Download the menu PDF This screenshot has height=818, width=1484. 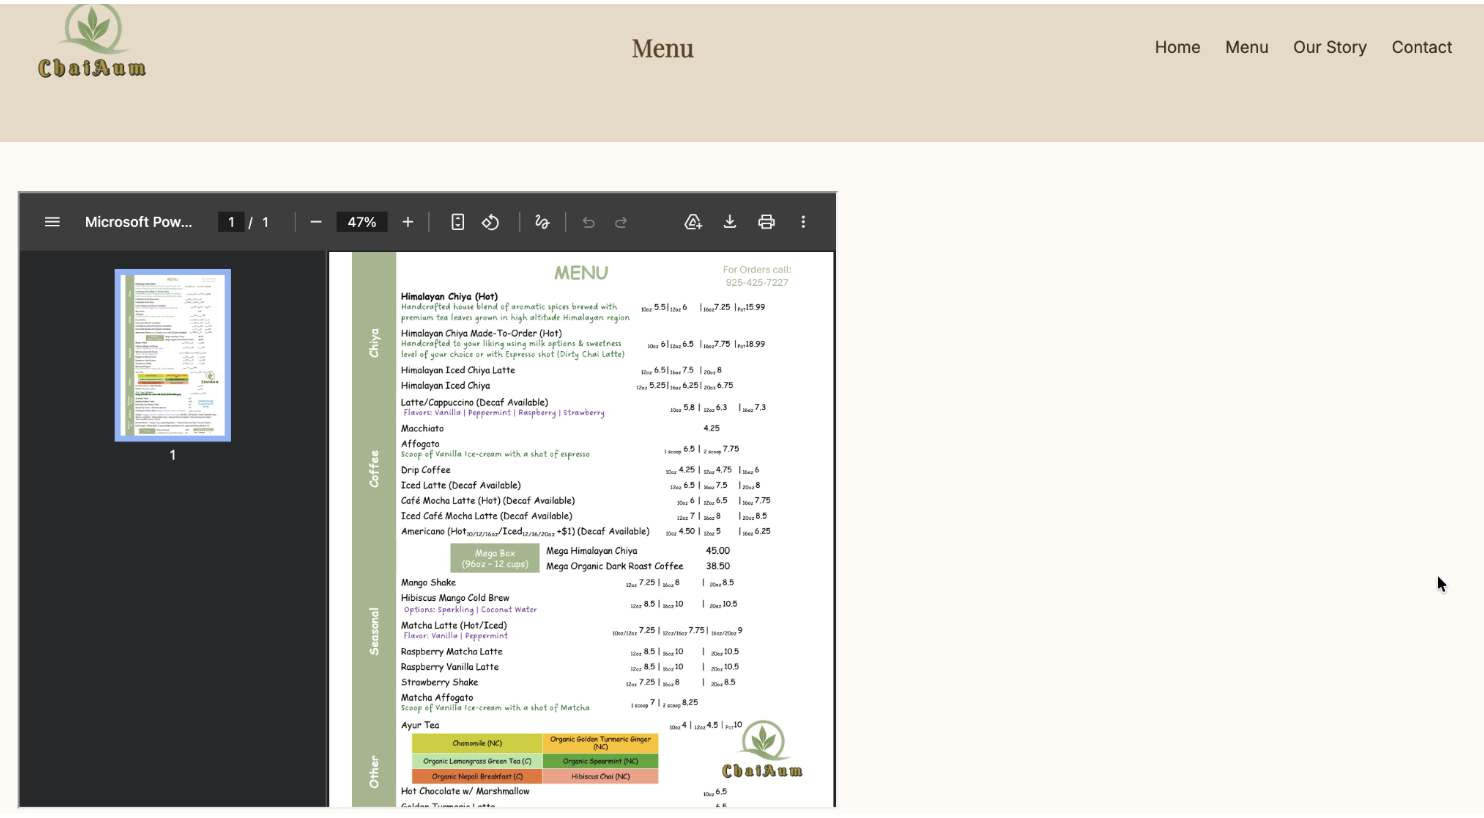point(730,222)
